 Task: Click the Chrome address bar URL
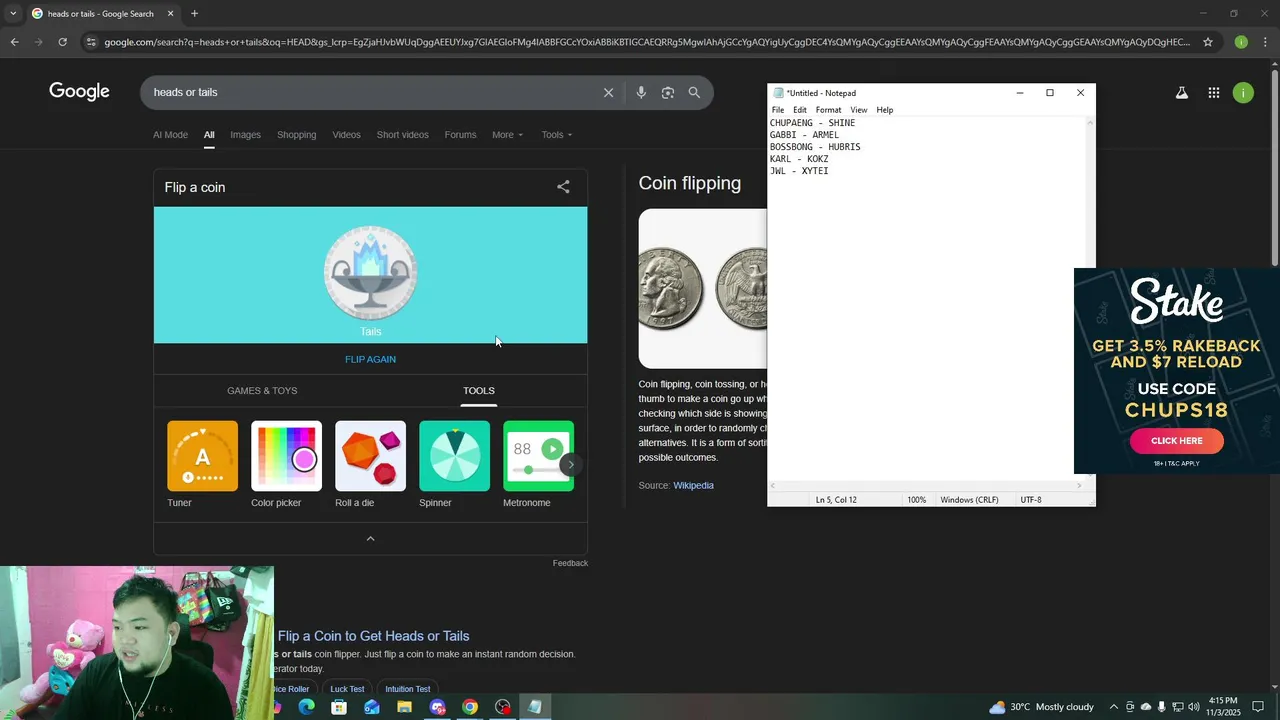tap(646, 42)
